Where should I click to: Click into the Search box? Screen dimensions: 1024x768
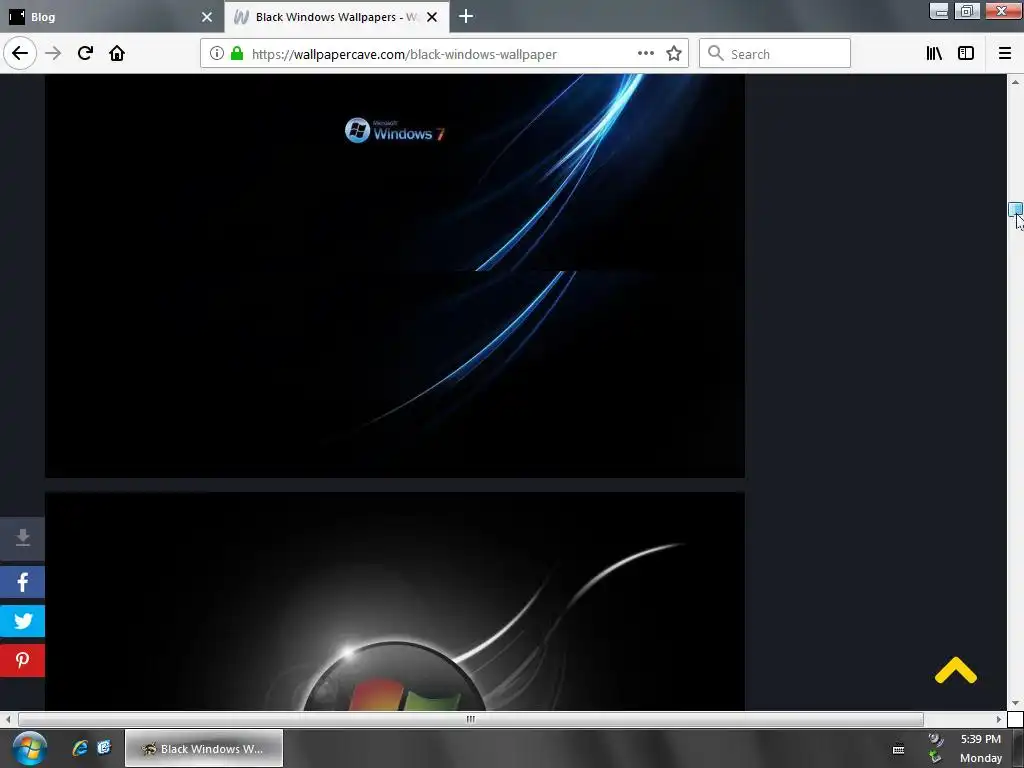pos(775,54)
